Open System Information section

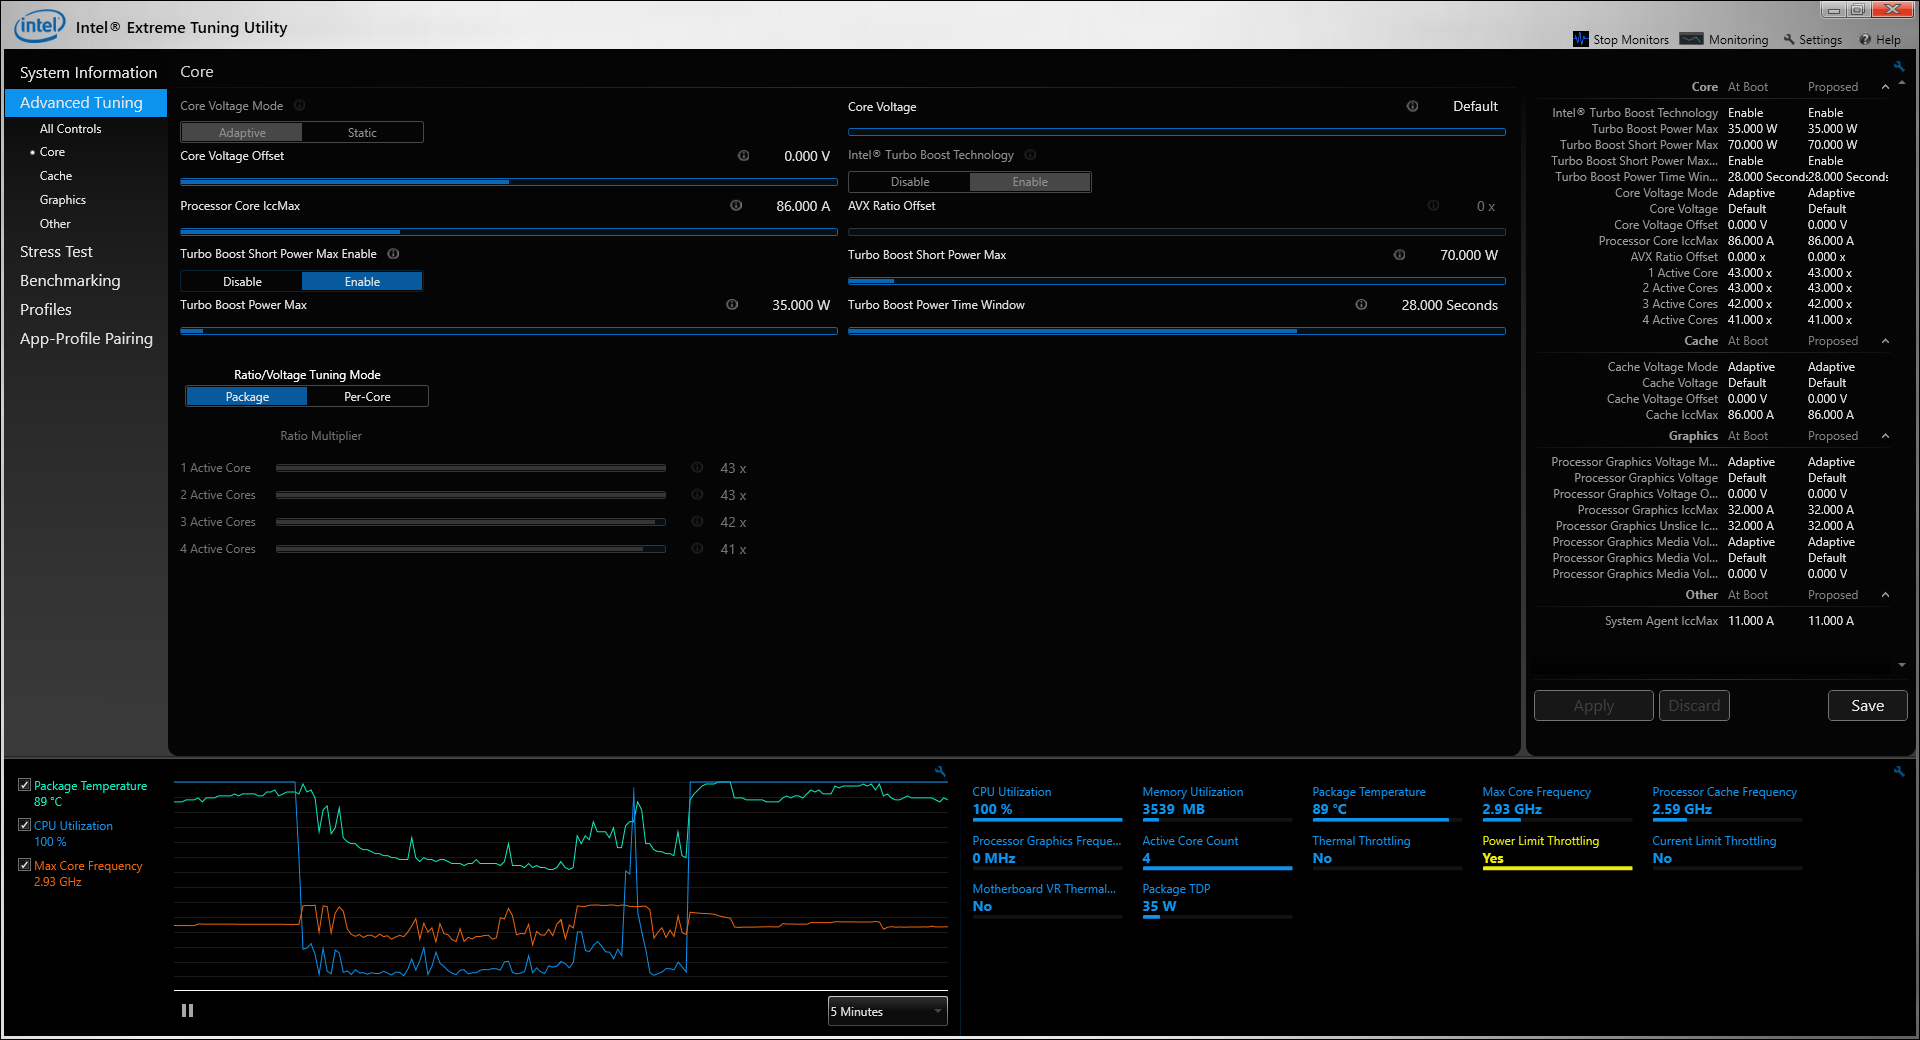[x=88, y=72]
